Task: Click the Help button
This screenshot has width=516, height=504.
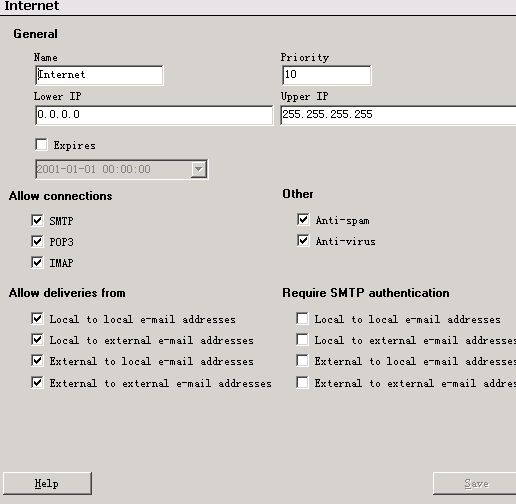Action: [47, 483]
